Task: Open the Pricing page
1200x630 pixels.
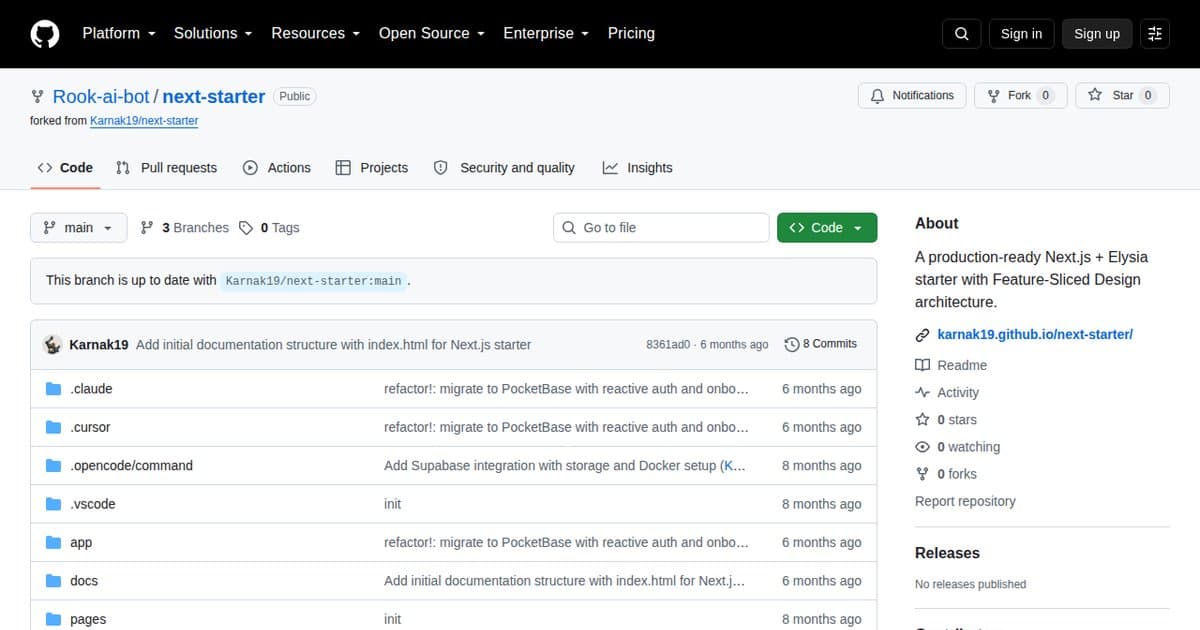Action: [631, 33]
